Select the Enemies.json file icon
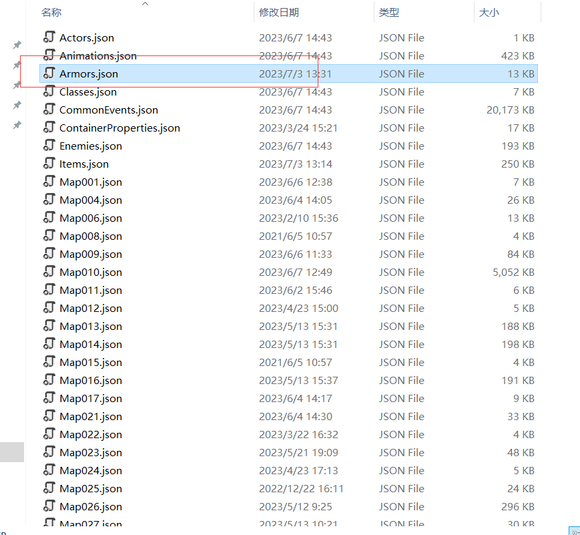The image size is (580, 535). click(49, 145)
